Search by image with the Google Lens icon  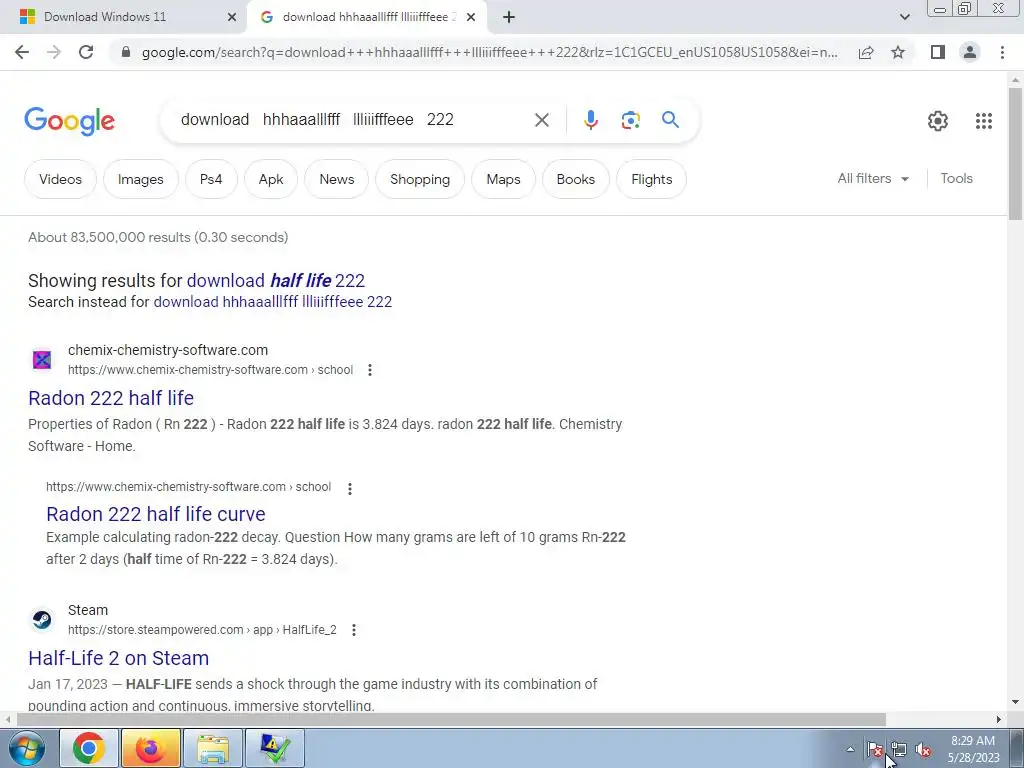pos(630,120)
